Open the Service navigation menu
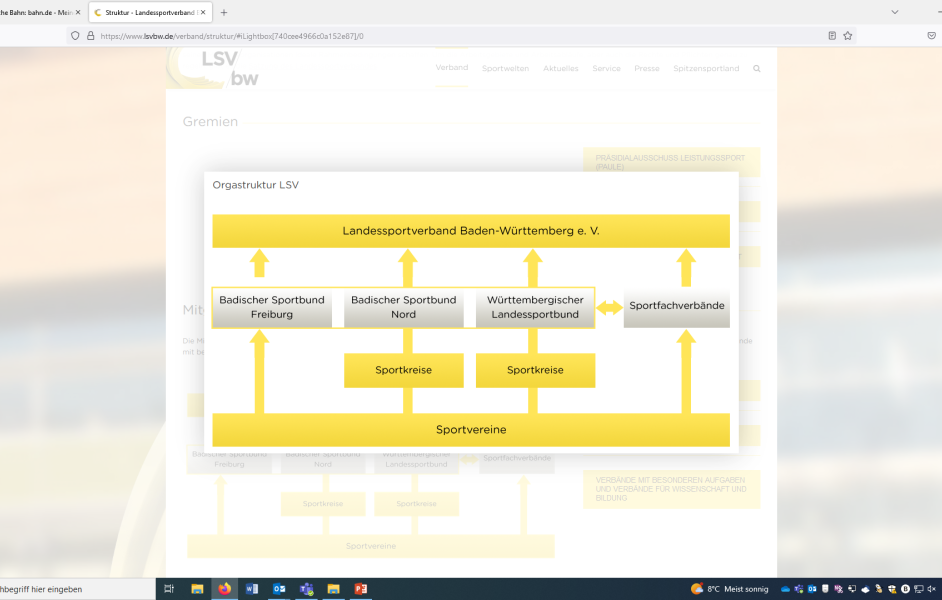 (x=606, y=68)
